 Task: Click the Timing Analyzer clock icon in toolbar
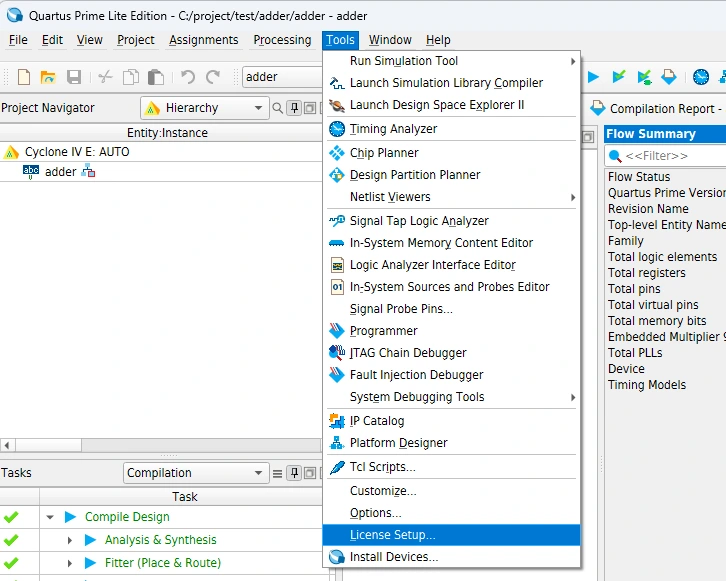point(701,77)
